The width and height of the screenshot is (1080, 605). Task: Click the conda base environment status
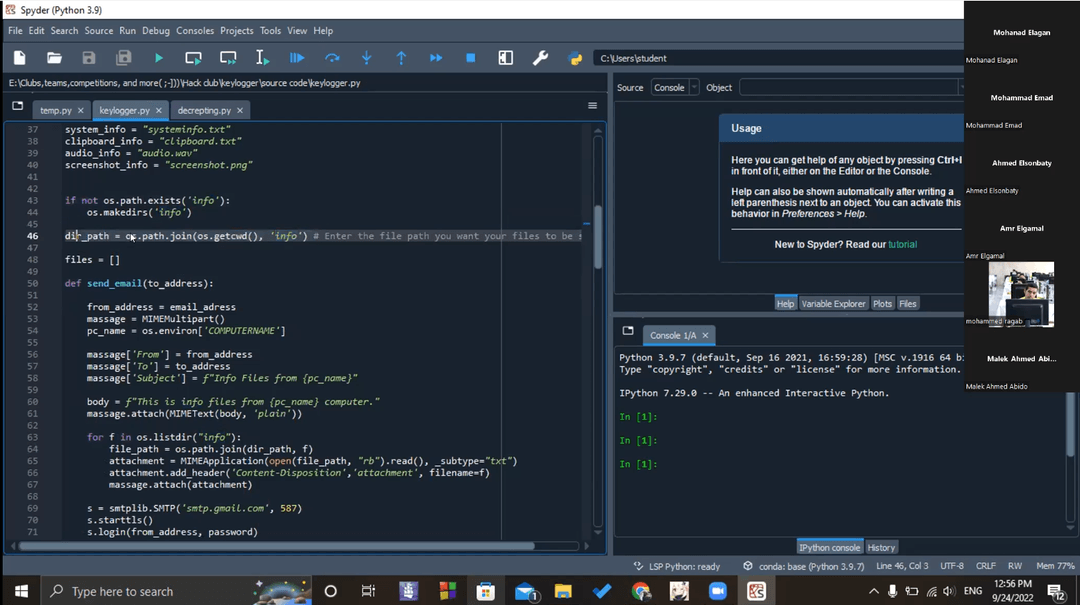coord(803,566)
